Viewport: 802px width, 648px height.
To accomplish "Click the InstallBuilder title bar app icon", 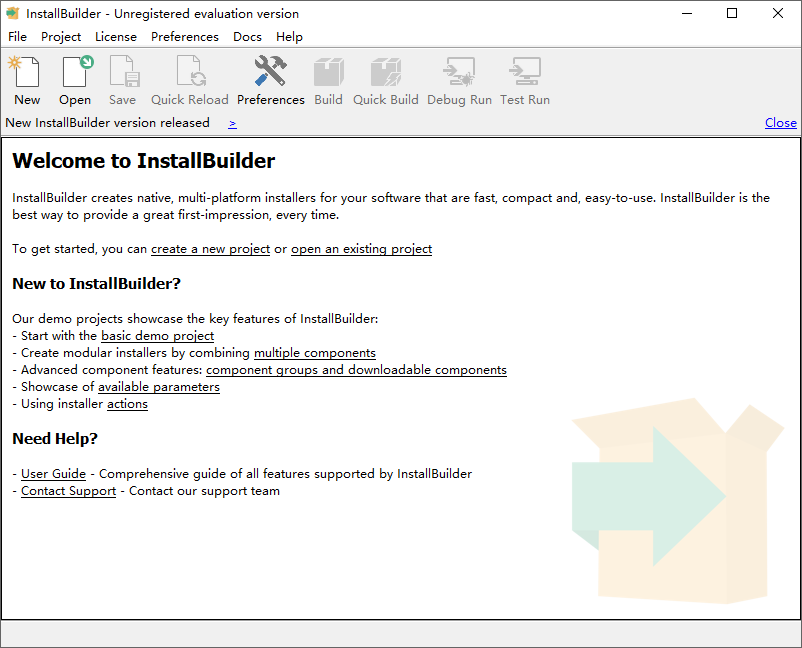I will [13, 13].
